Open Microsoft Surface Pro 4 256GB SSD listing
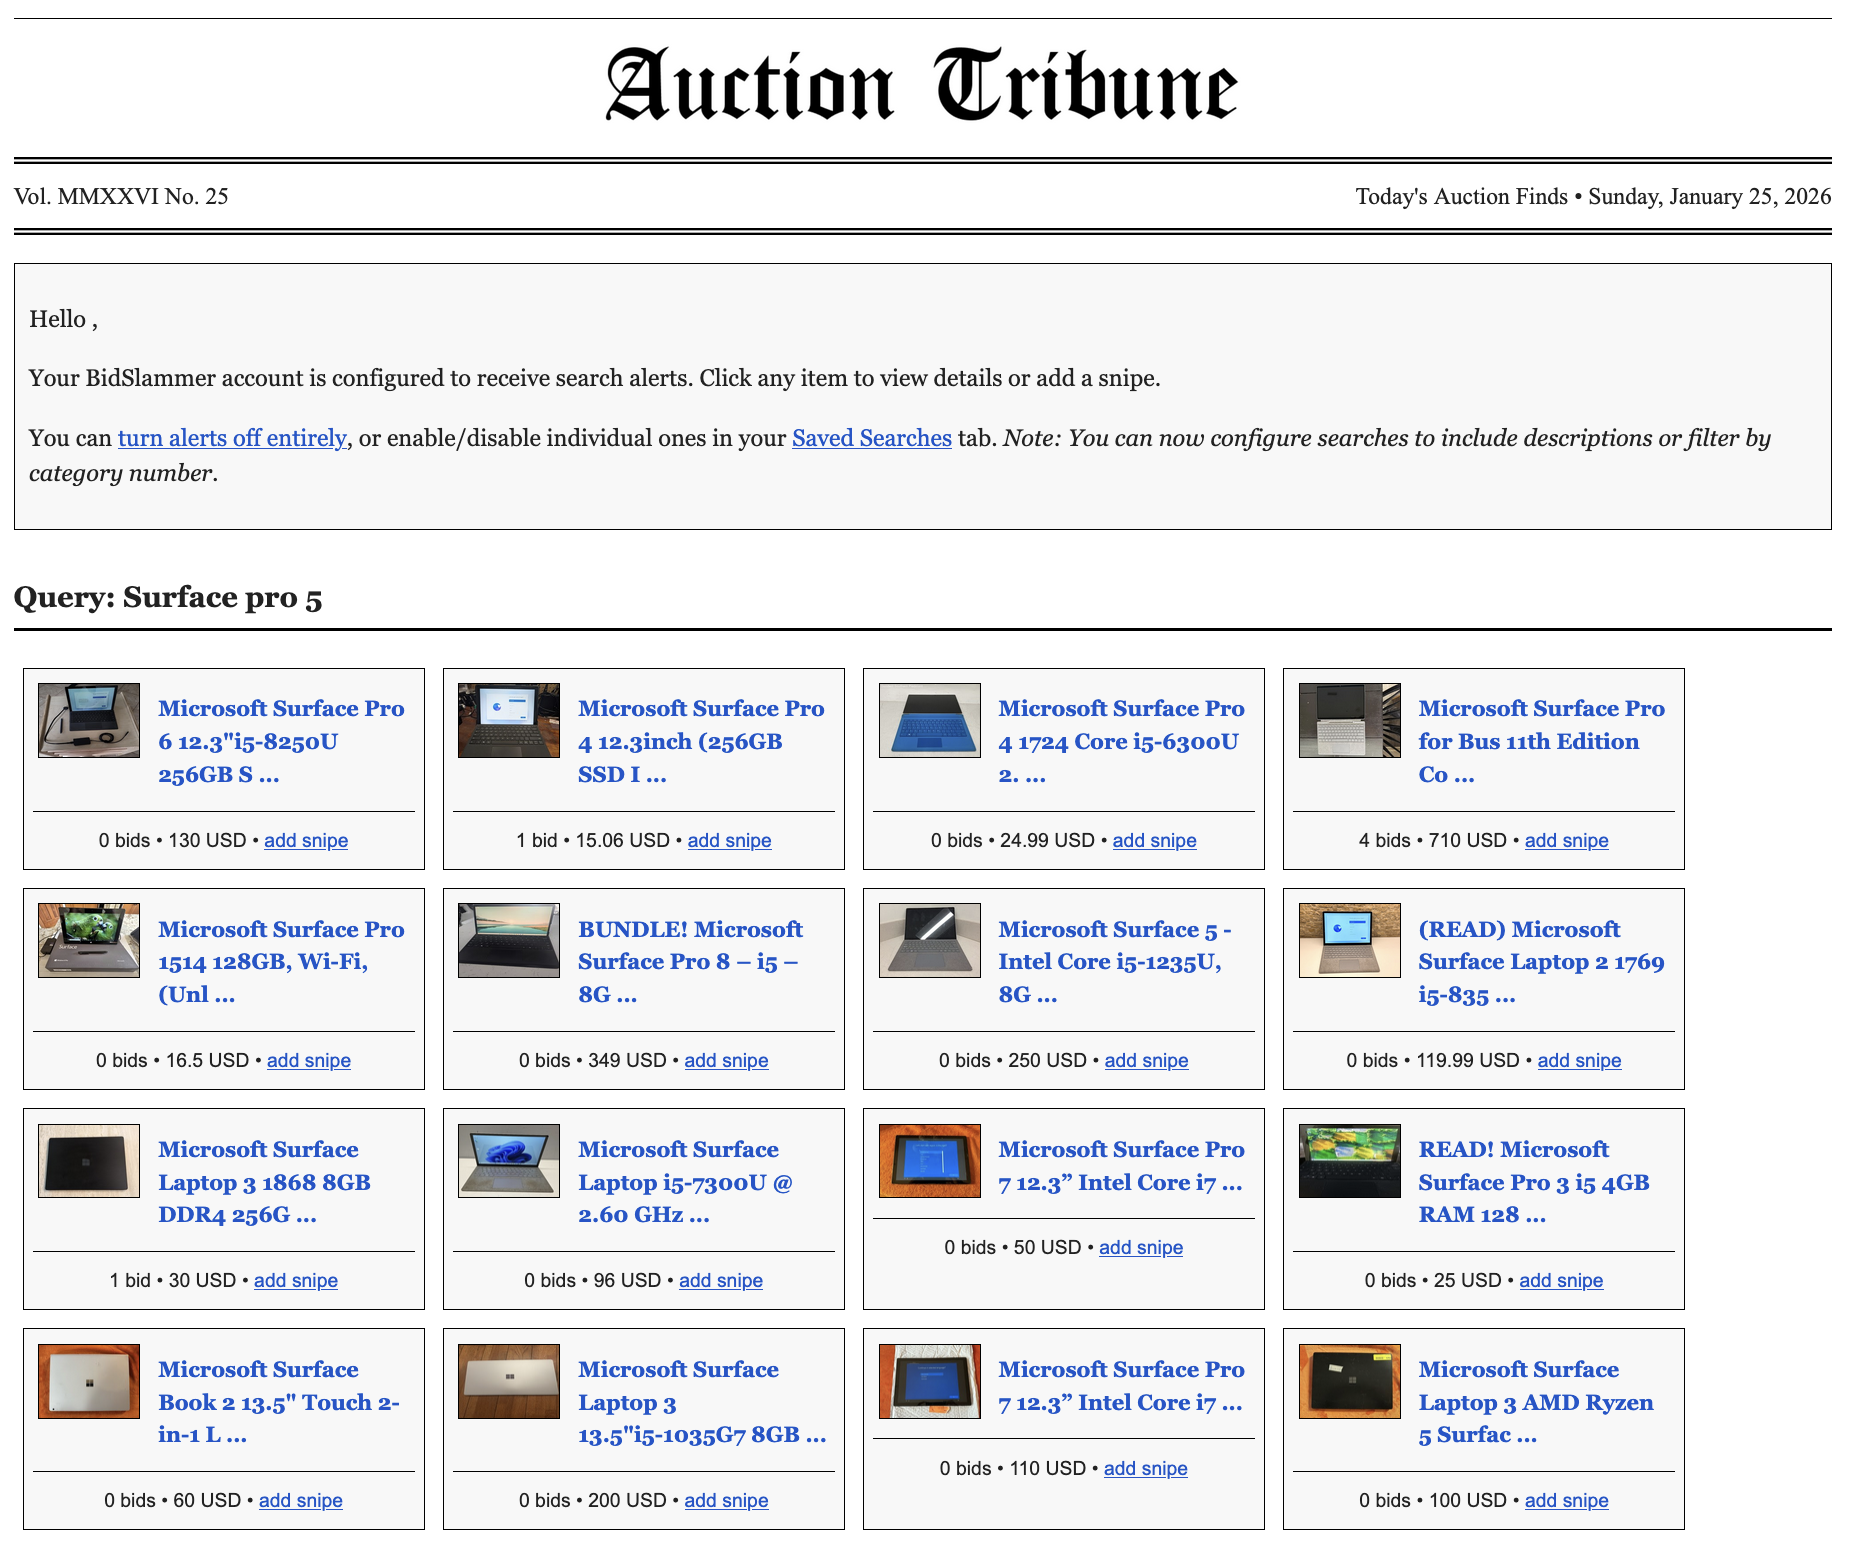Viewport: 1850px width, 1546px height. 700,741
